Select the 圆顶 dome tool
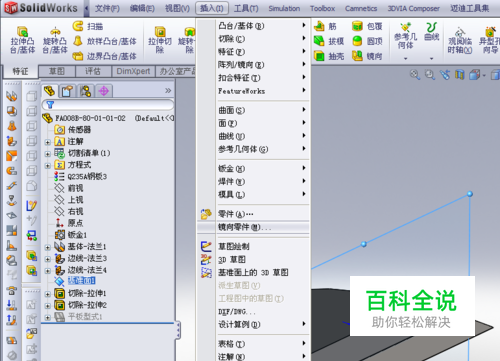Image resolution: width=500 pixels, height=361 pixels. tap(367, 41)
